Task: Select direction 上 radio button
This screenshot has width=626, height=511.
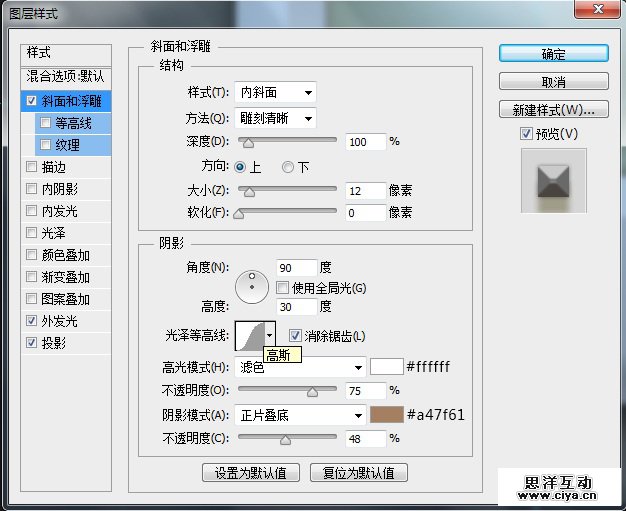Action: (x=240, y=166)
